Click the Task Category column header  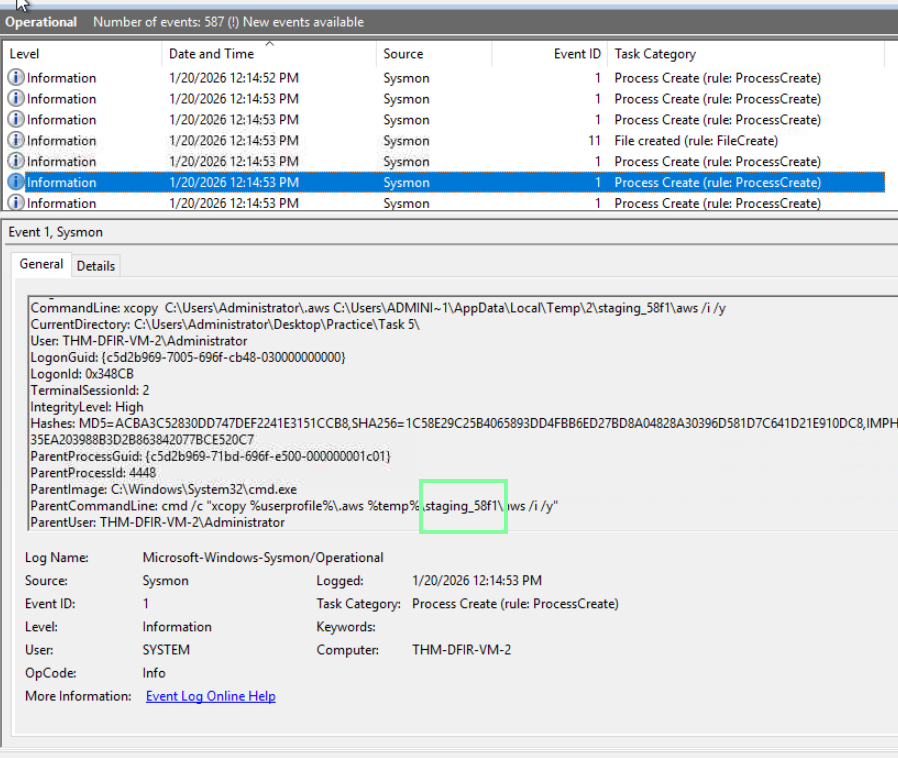[x=655, y=54]
